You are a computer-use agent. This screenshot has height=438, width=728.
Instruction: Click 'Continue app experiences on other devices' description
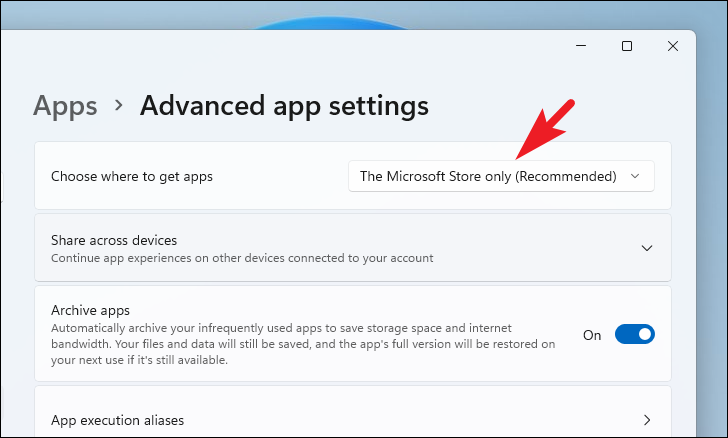(242, 258)
